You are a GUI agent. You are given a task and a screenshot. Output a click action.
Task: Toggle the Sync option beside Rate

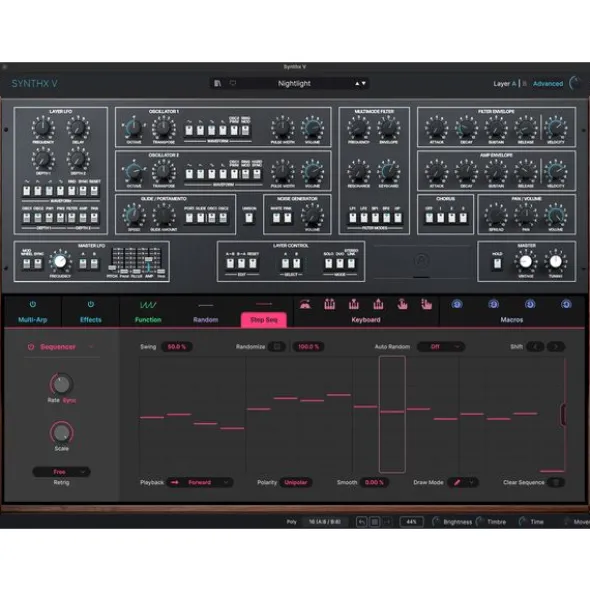(69, 400)
